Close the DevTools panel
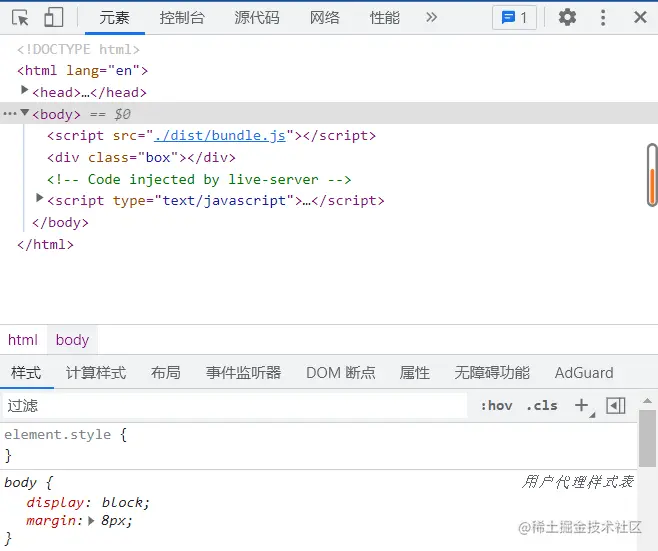The image size is (658, 551). [640, 18]
